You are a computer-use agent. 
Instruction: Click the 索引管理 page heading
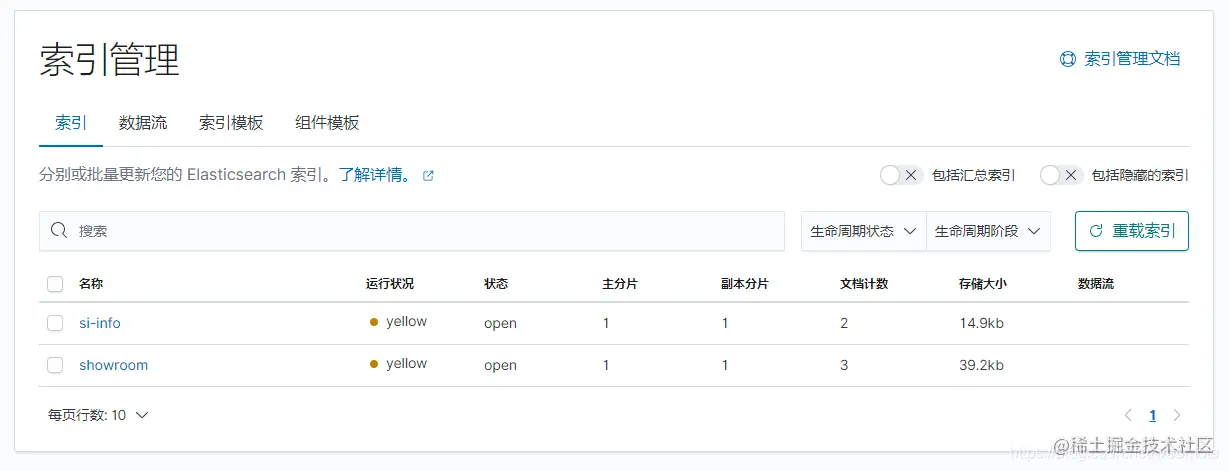tap(110, 60)
